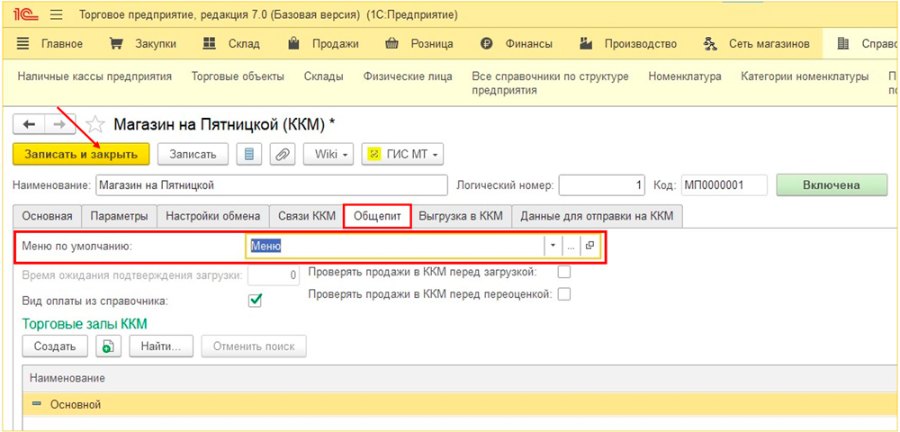Open the Главное section
The width and height of the screenshot is (900, 432).
coord(50,44)
